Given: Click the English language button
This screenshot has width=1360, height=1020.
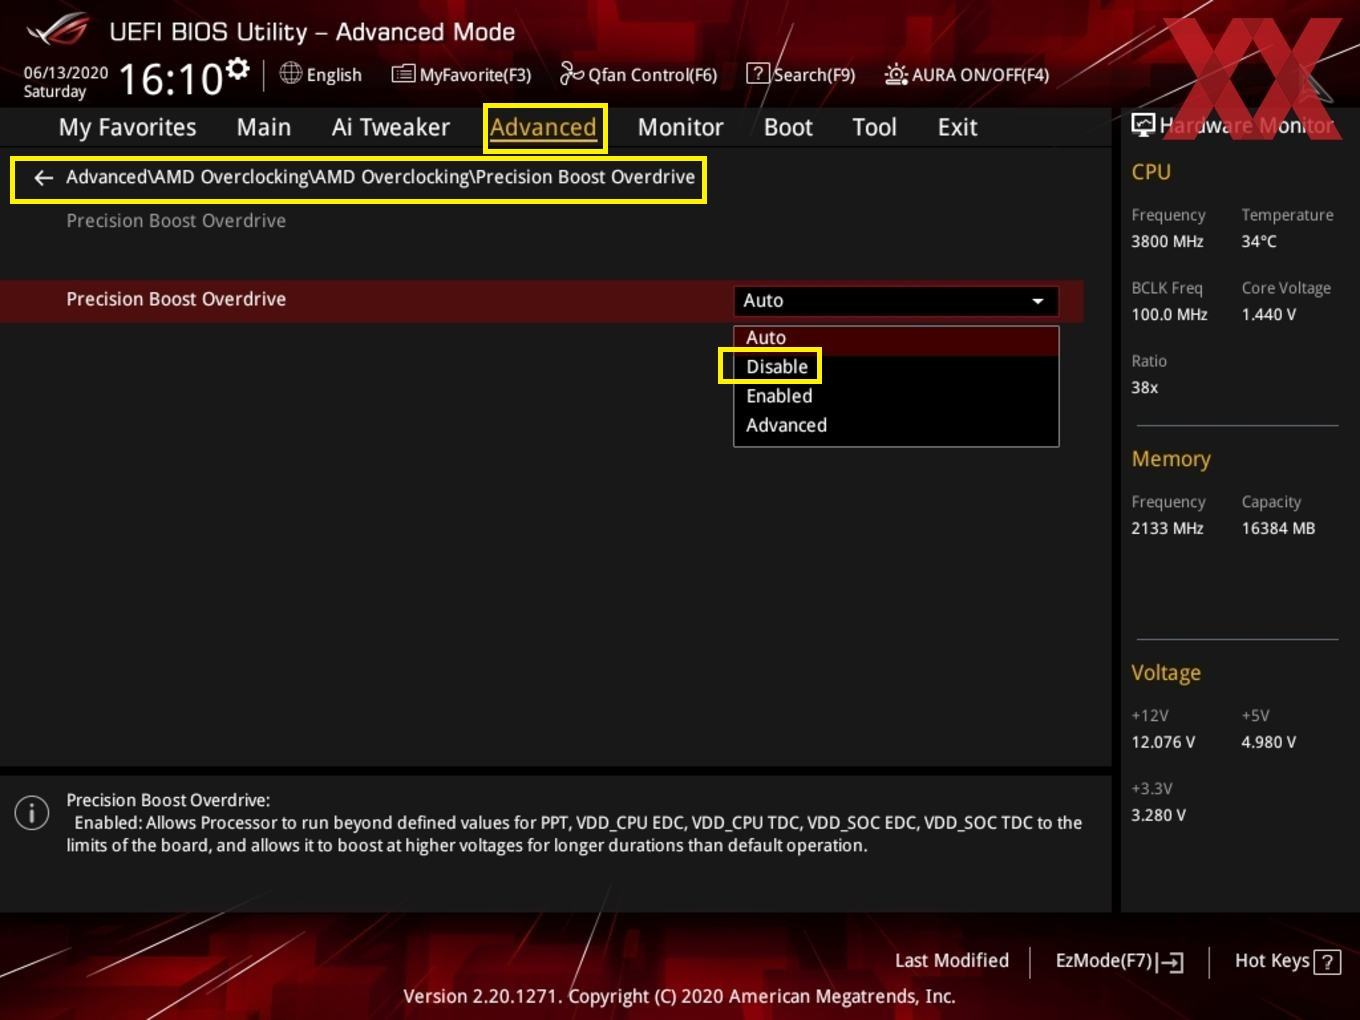Looking at the screenshot, I should click(x=321, y=74).
